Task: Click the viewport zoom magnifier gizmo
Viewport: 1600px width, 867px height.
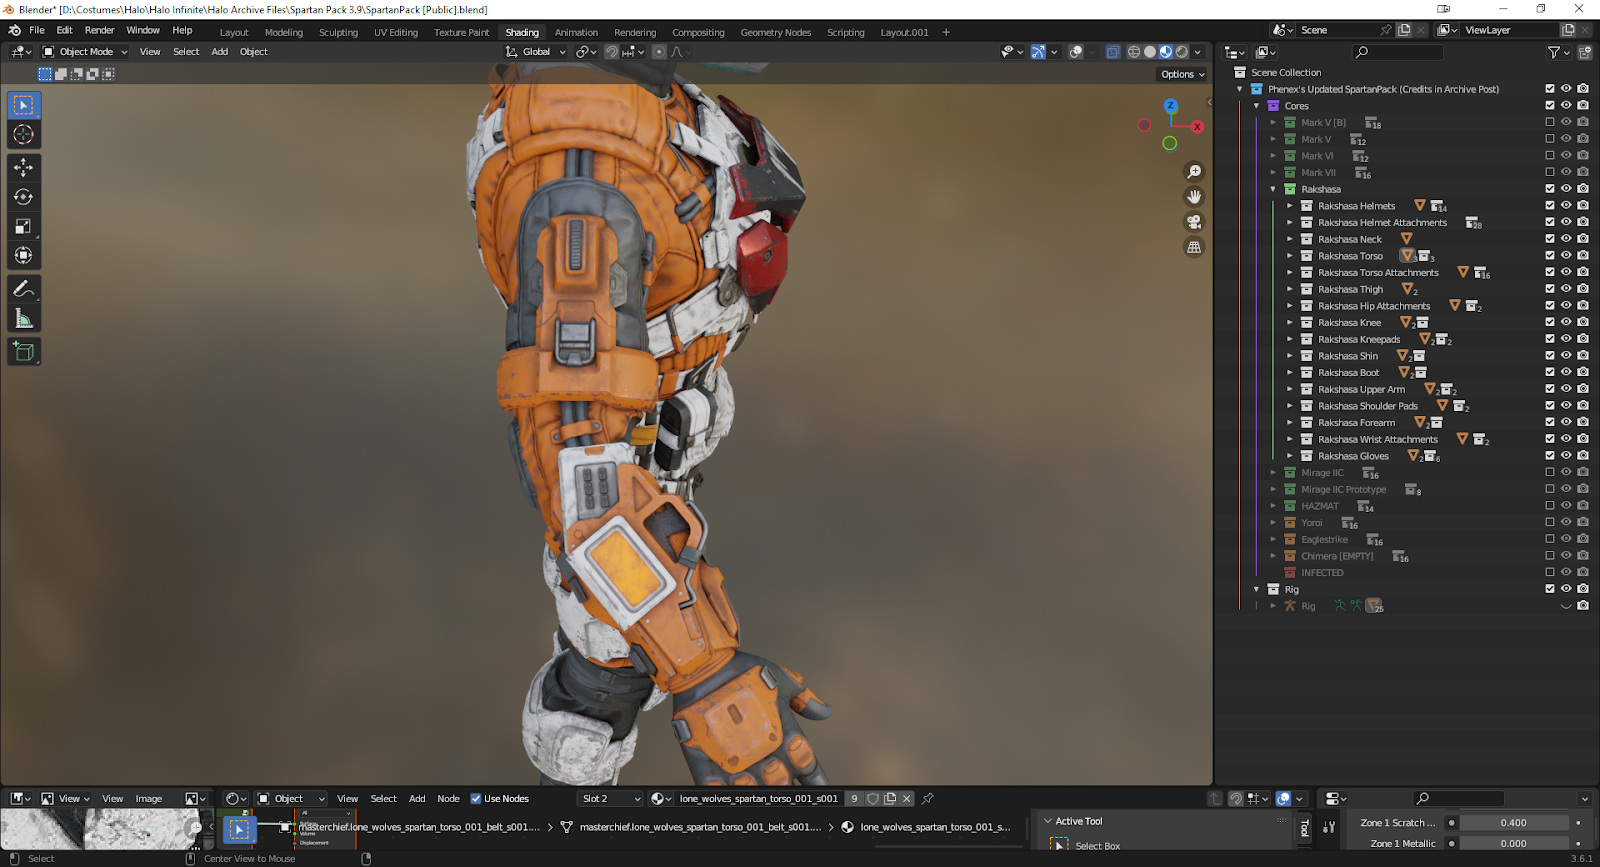Action: click(x=1194, y=172)
